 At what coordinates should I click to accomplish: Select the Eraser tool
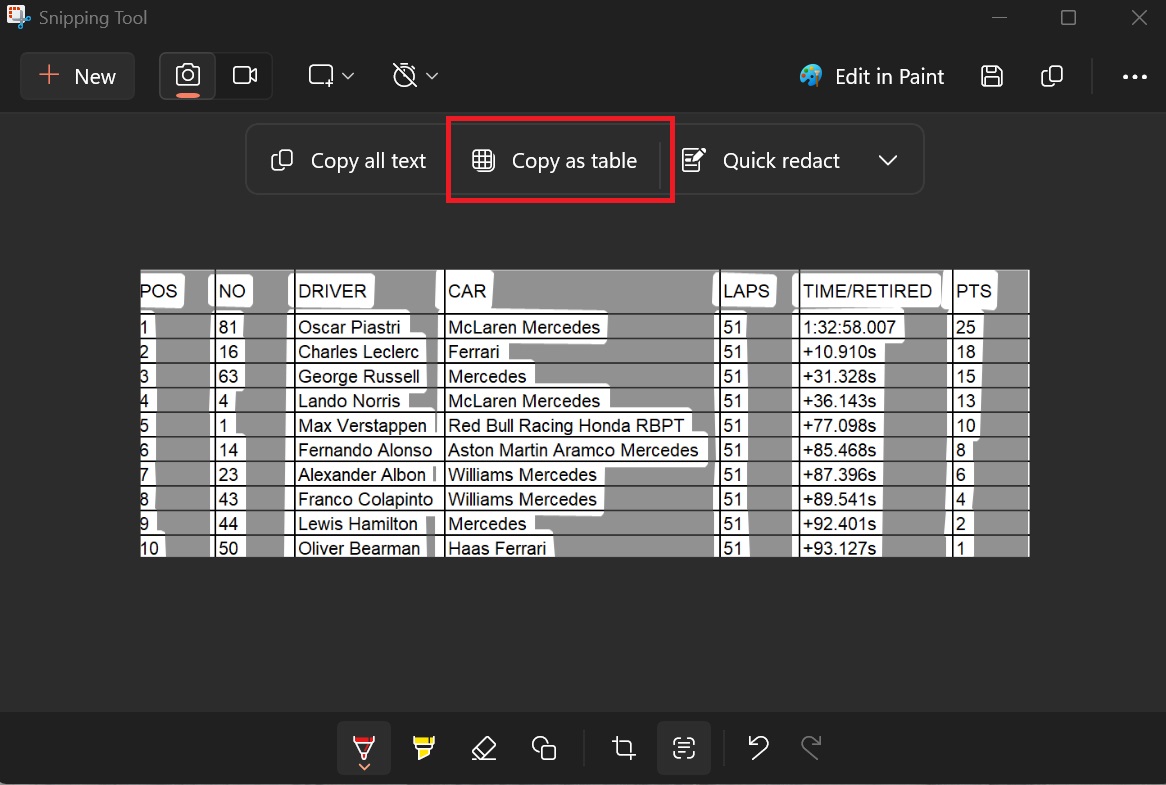(484, 747)
